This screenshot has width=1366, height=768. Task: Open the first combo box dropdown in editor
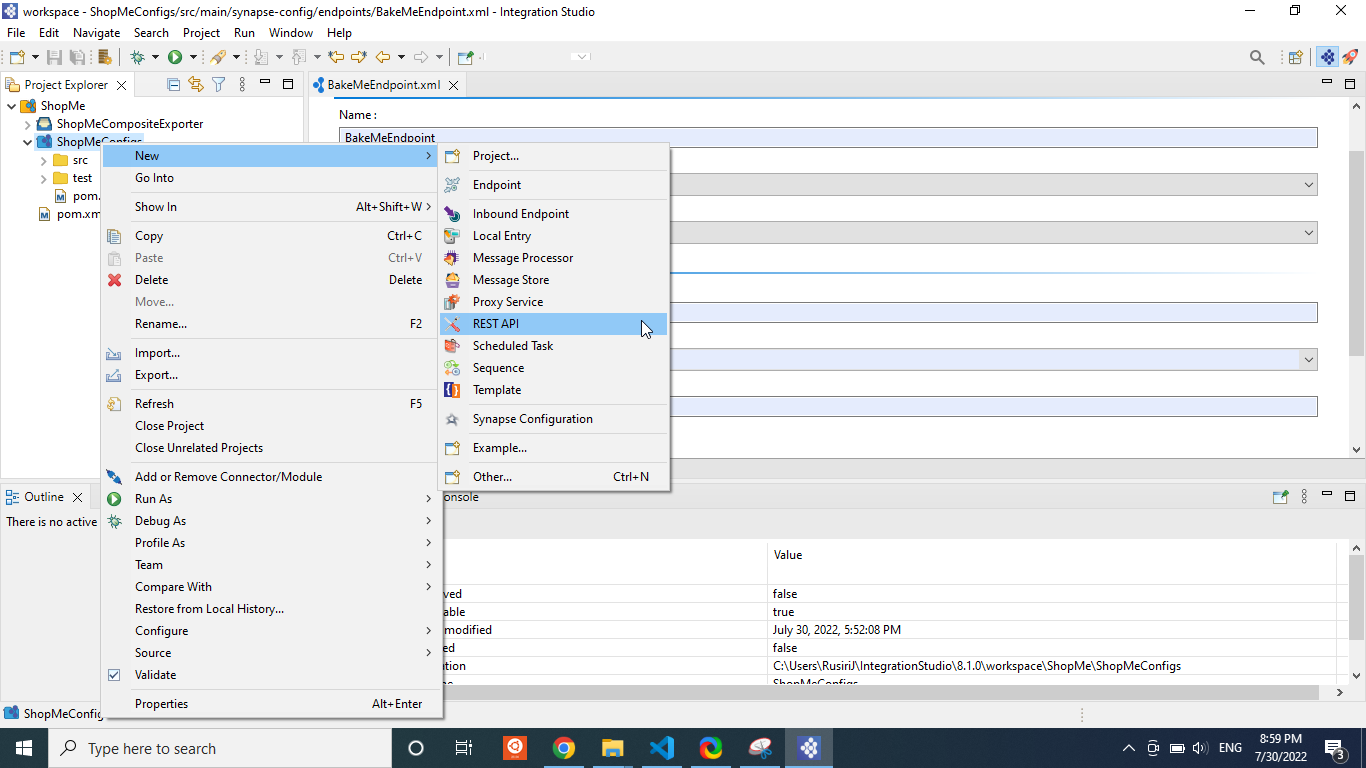click(x=1309, y=185)
